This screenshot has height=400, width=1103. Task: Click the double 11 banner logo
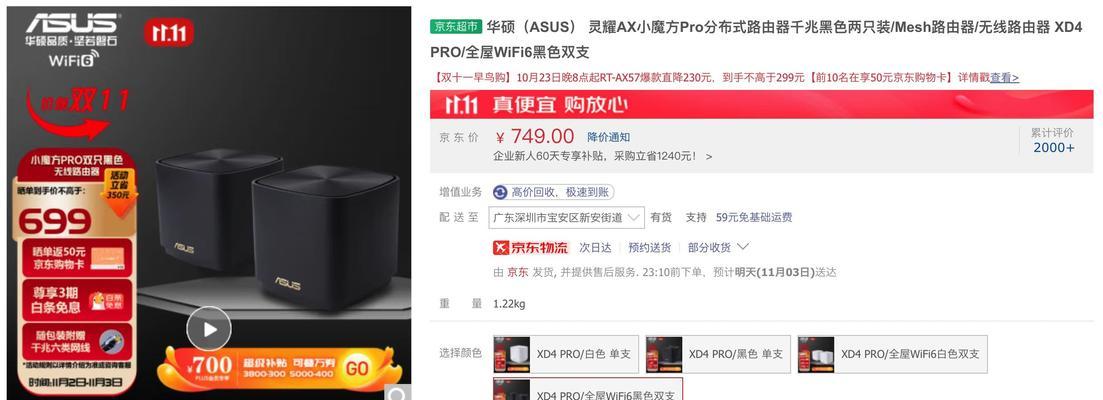coord(461,105)
